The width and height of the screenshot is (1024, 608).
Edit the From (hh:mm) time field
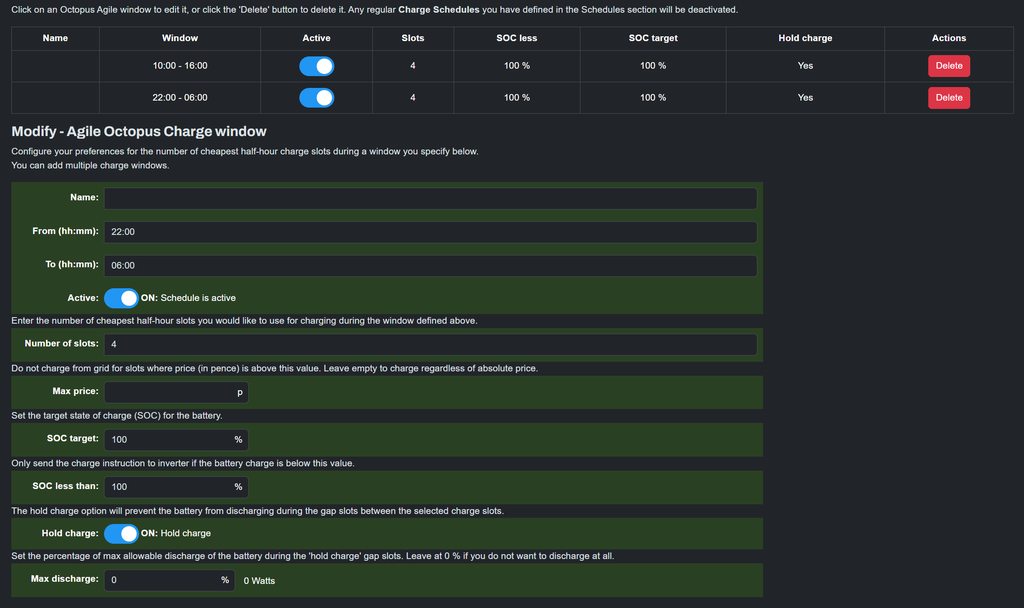pos(430,232)
